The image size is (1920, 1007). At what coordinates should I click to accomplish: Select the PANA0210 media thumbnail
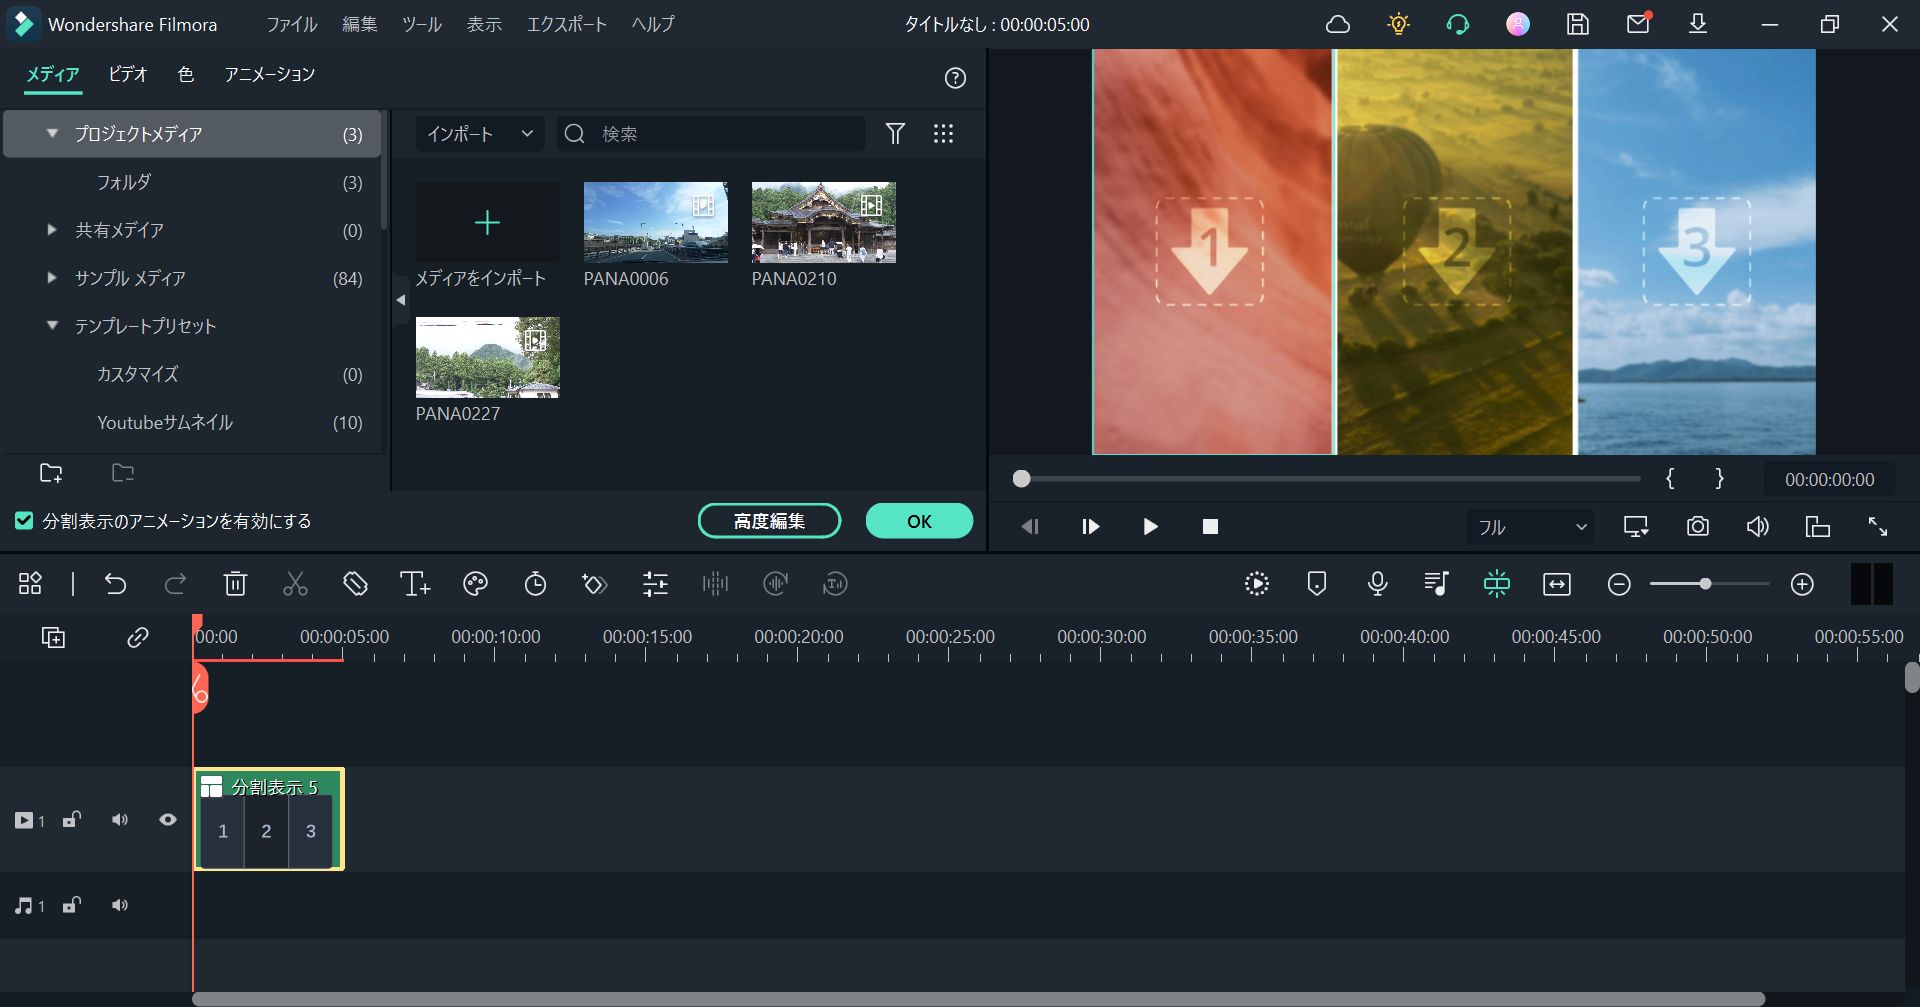[x=822, y=222]
